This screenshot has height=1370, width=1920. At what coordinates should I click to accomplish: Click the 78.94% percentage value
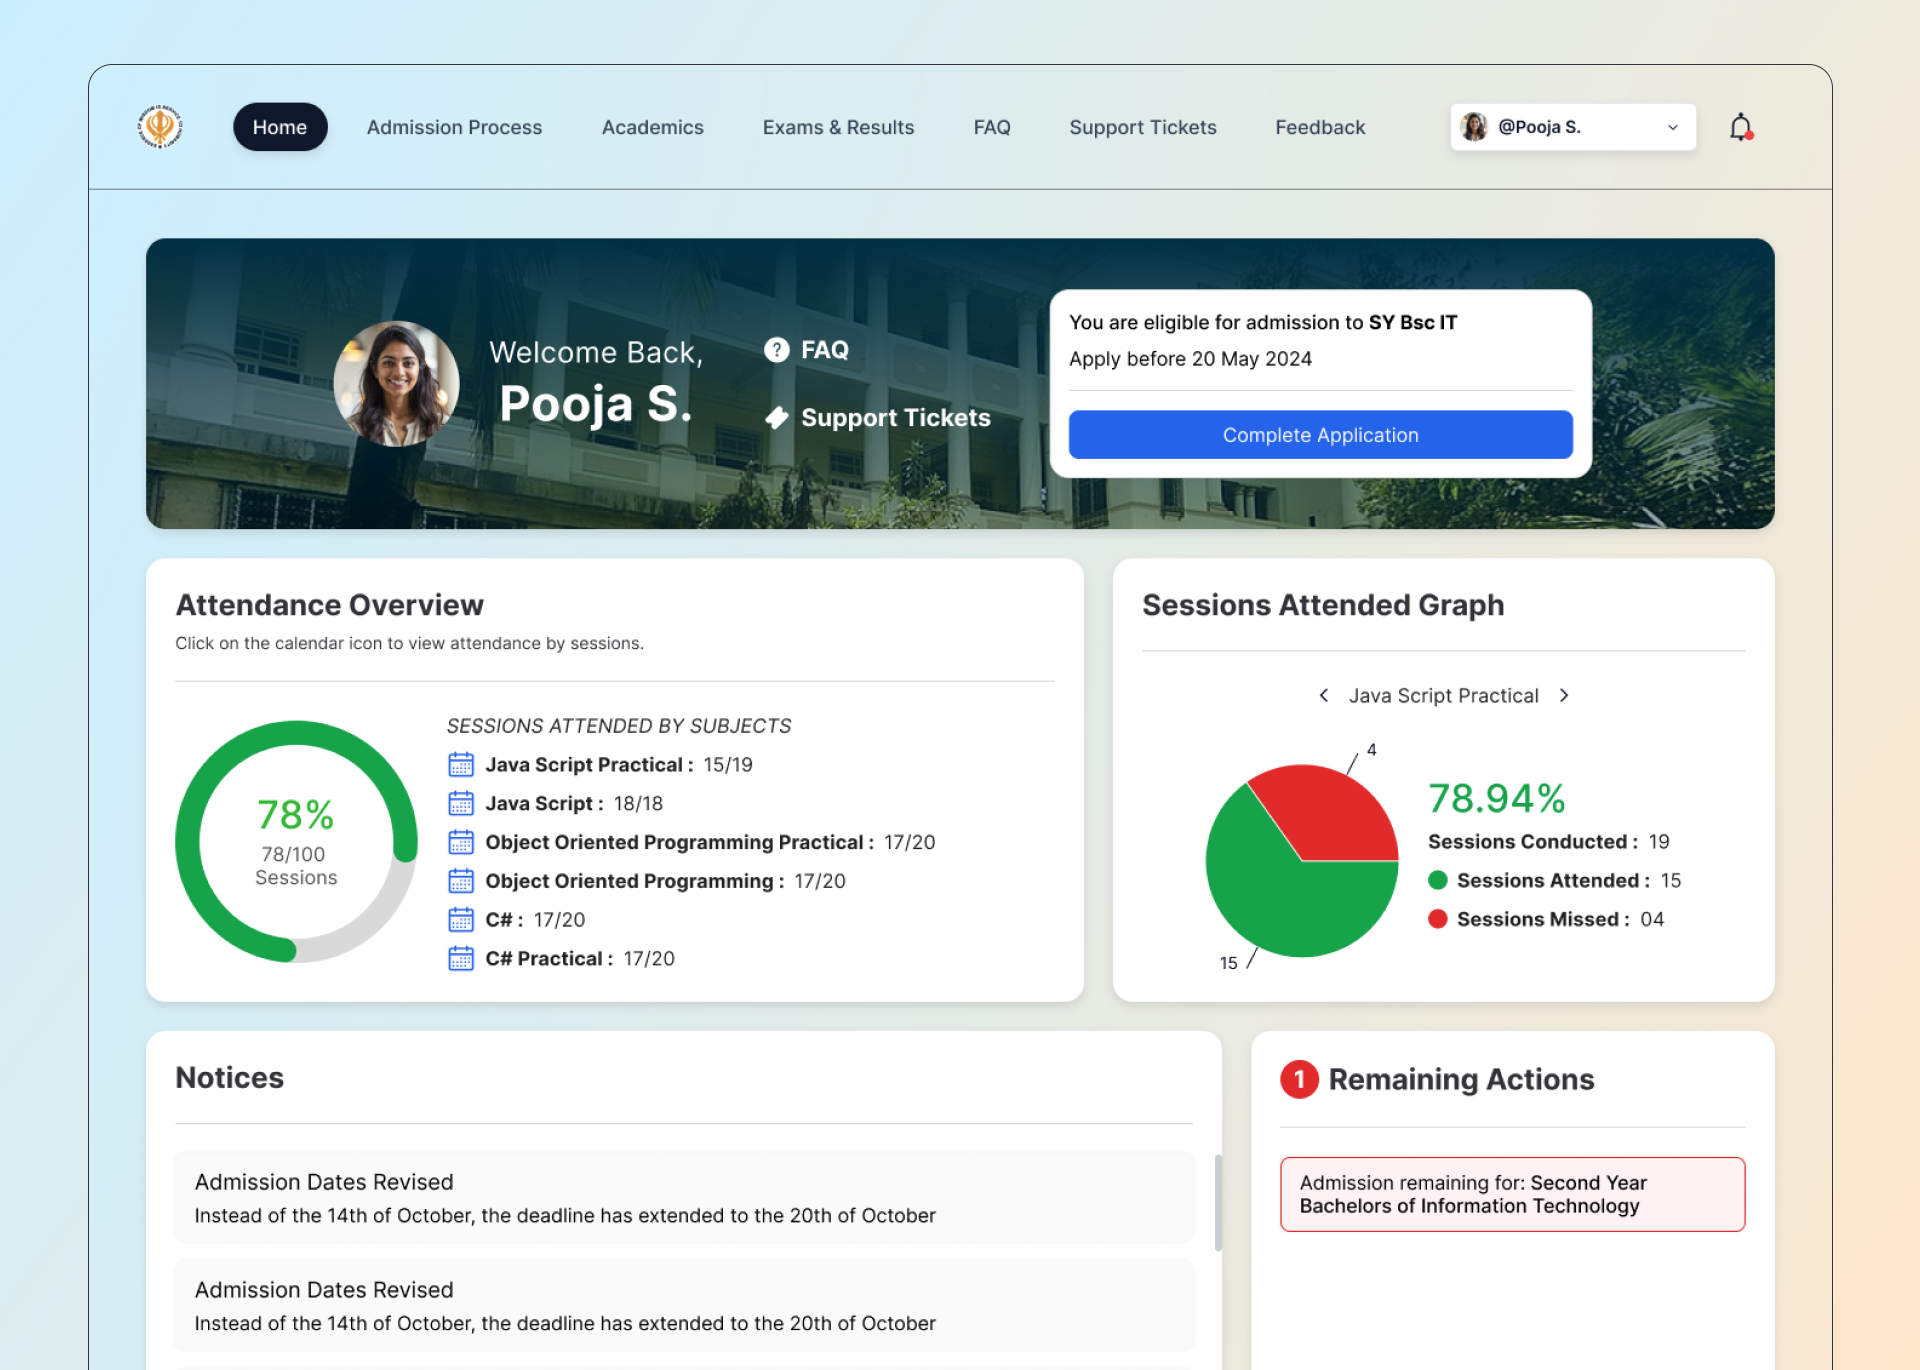(x=1496, y=798)
